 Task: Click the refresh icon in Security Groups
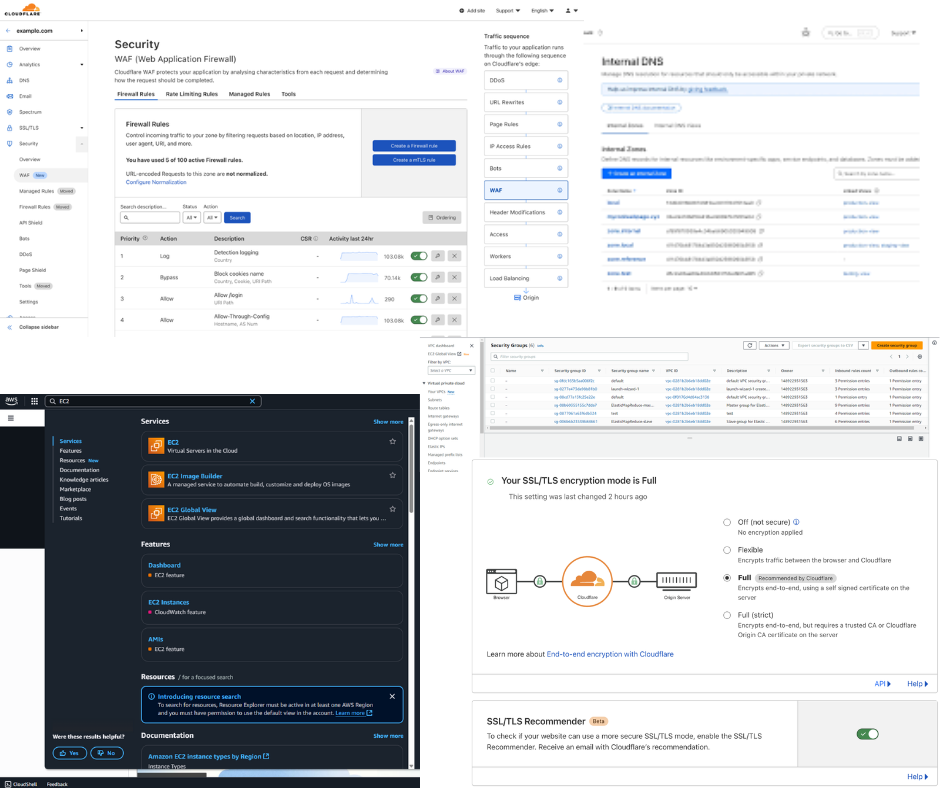750,345
